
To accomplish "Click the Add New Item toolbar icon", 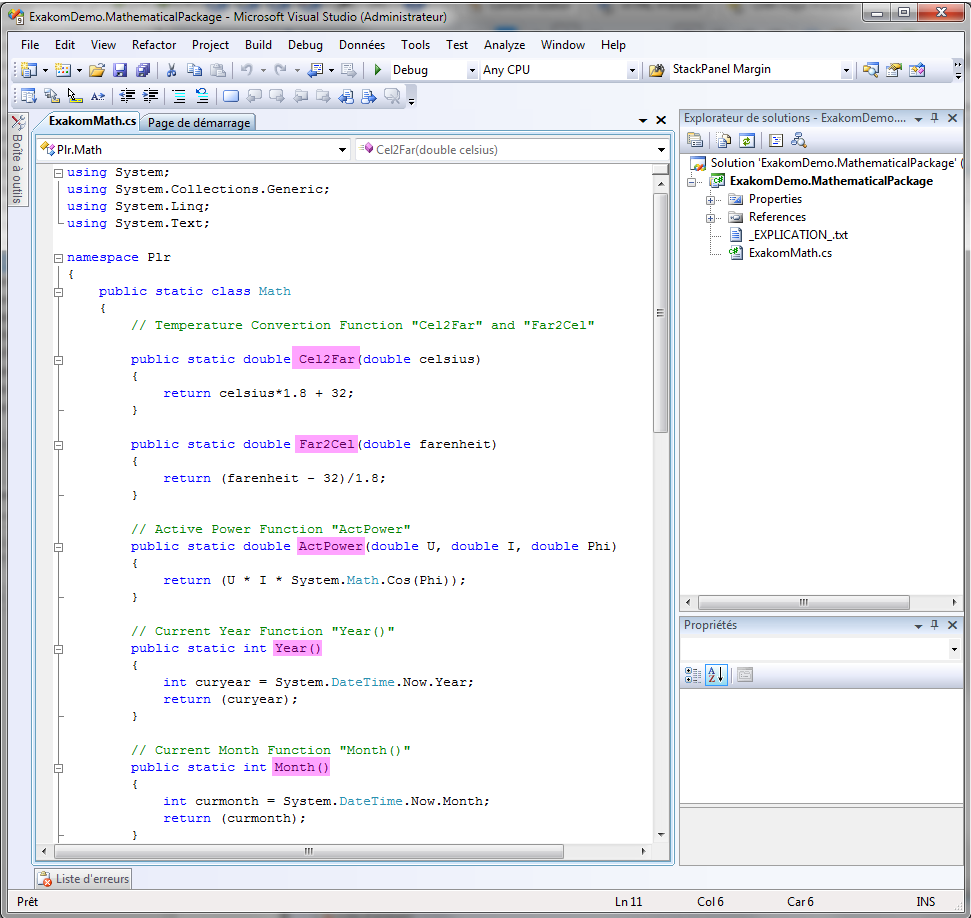I will pyautogui.click(x=63, y=70).
